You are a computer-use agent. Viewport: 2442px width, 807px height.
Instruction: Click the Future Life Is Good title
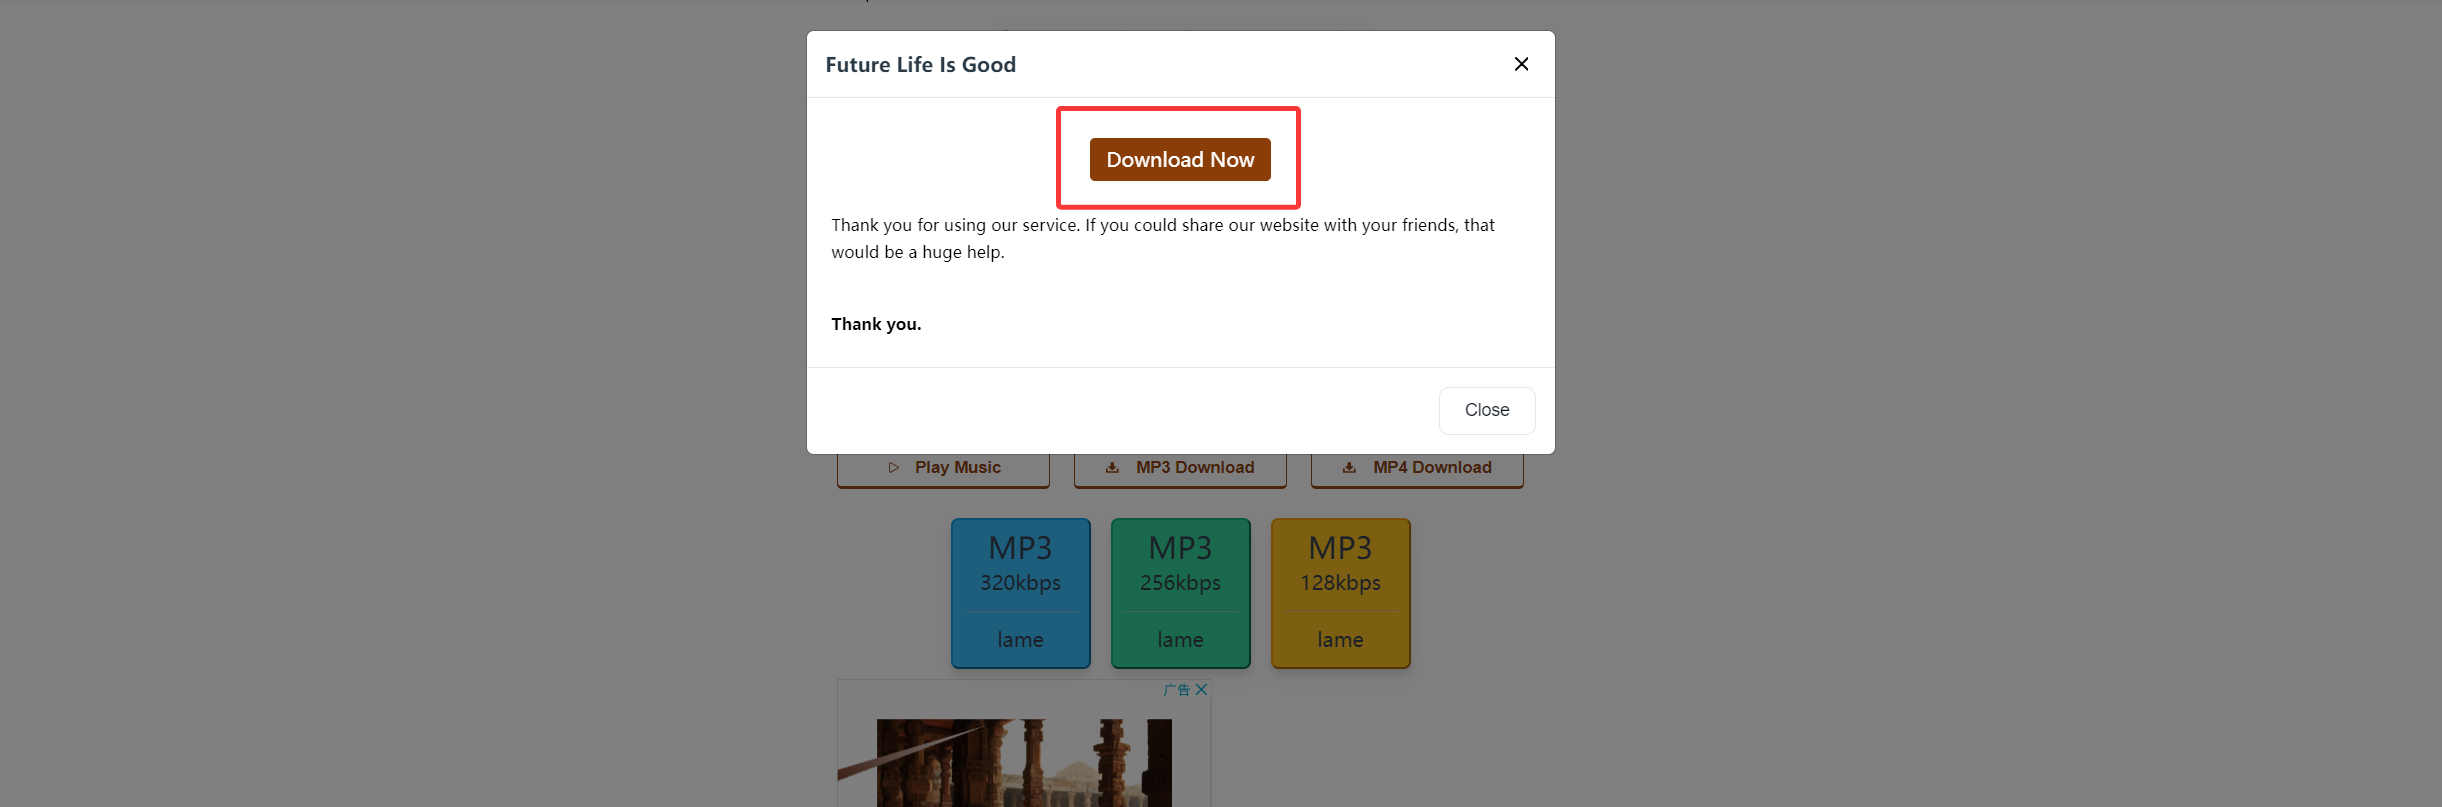pos(920,65)
